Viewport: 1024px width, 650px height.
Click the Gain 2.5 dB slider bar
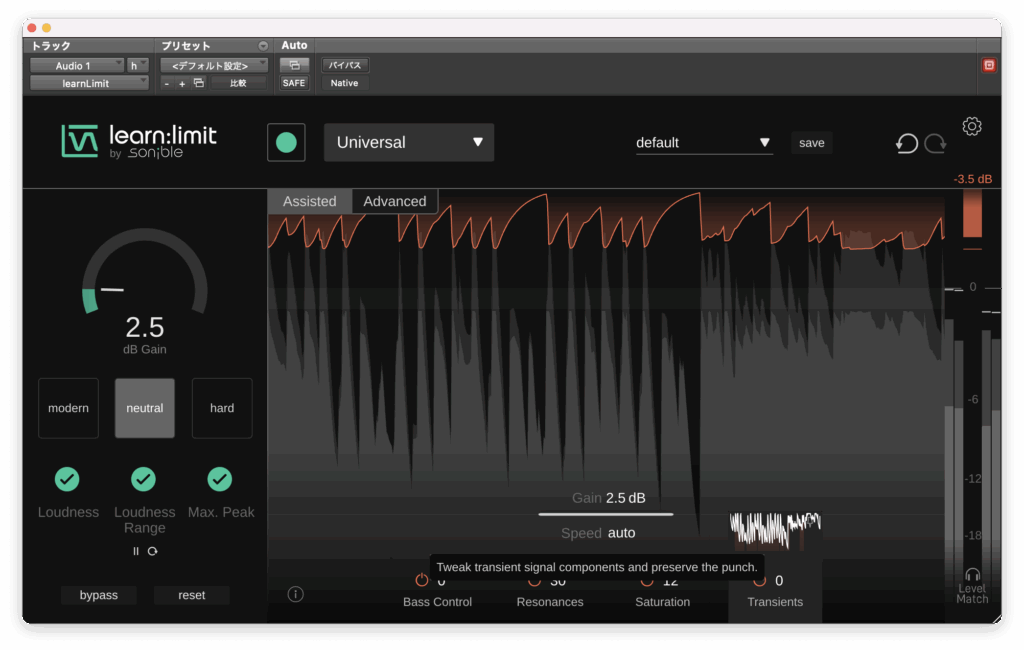605,514
